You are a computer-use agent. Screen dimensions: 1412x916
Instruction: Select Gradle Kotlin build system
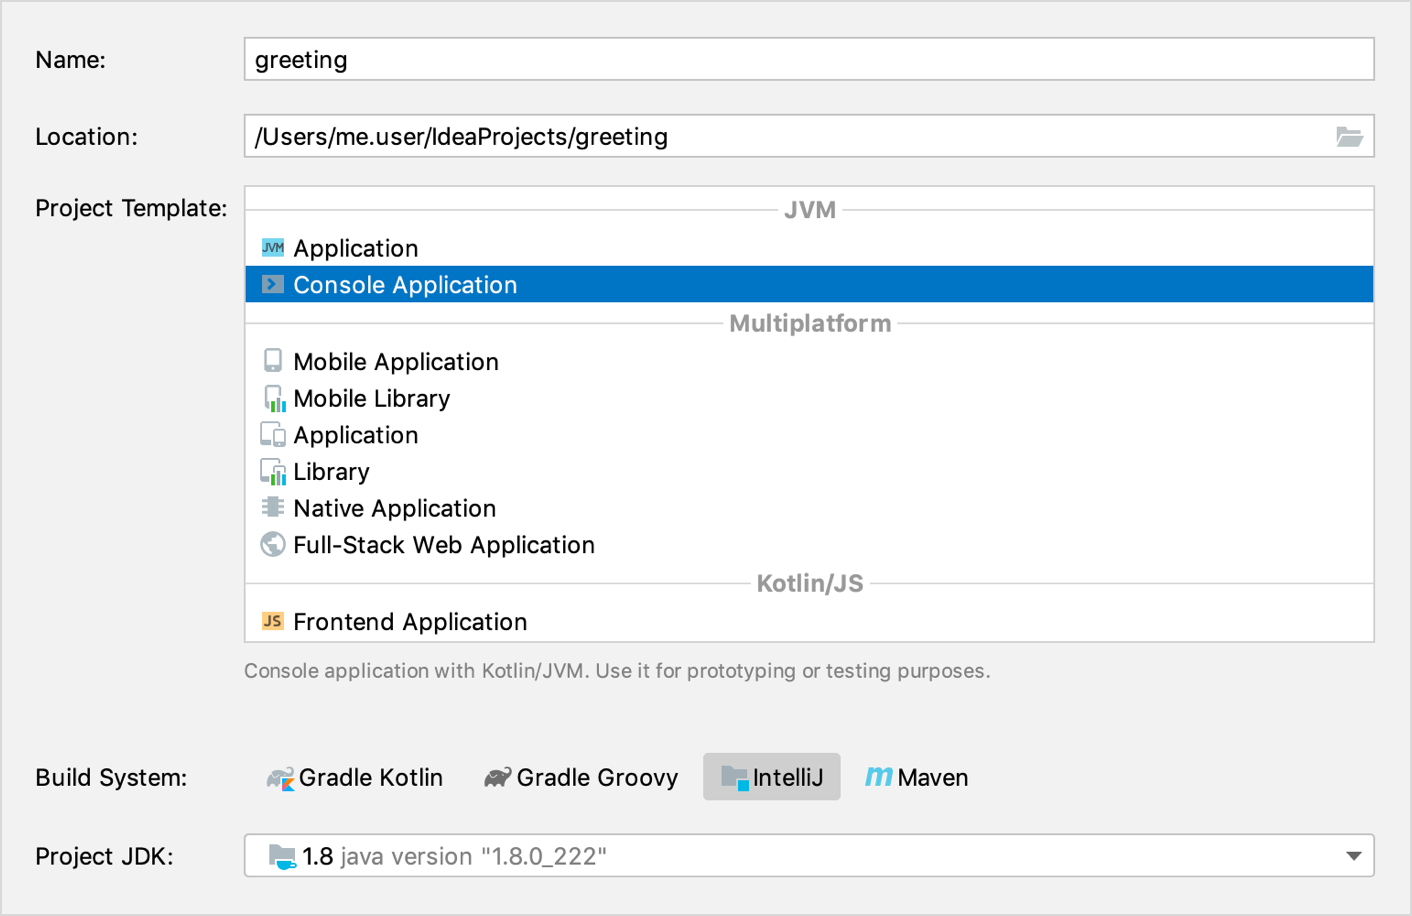[355, 777]
